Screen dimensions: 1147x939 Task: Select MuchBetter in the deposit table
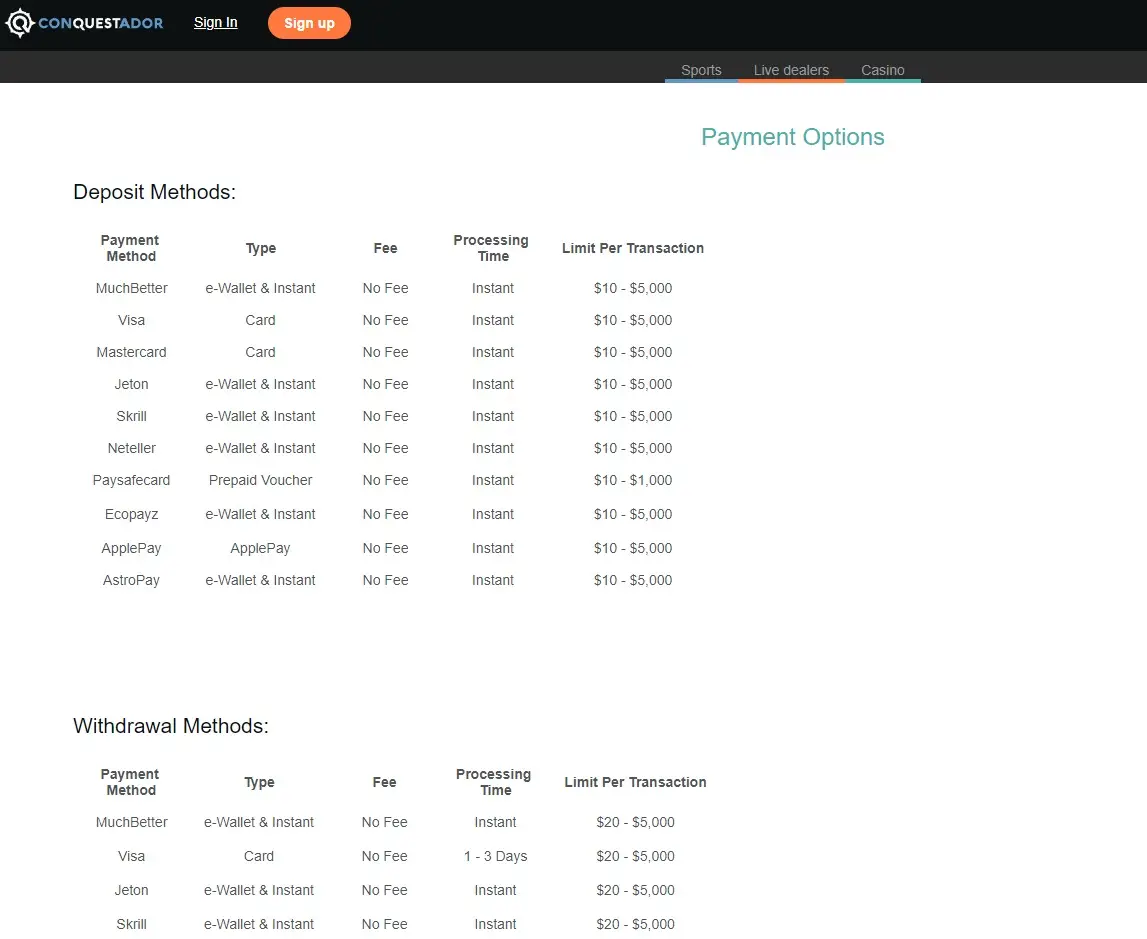pyautogui.click(x=132, y=288)
